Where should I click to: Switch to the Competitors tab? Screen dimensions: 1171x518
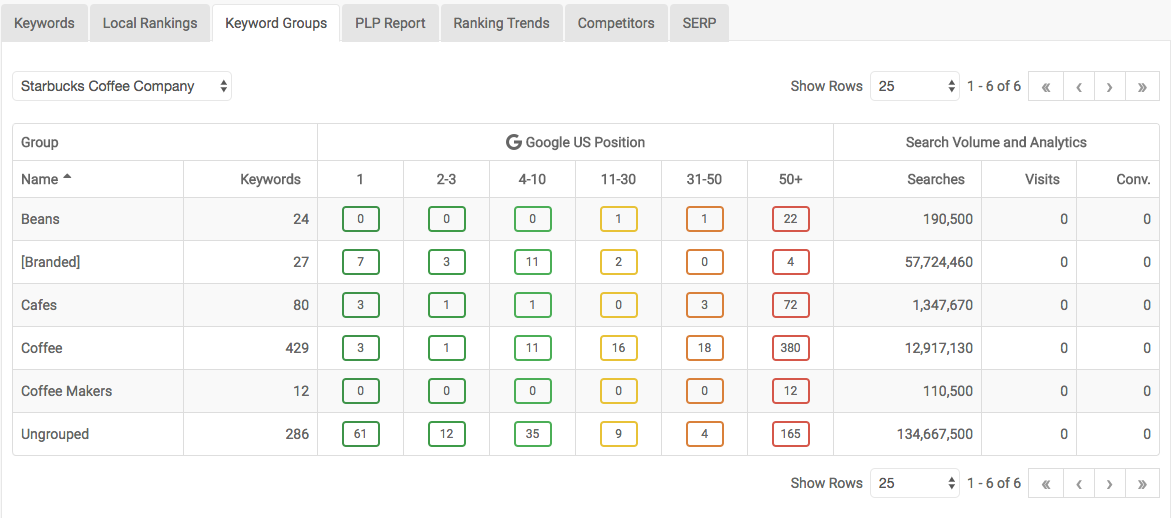click(x=616, y=22)
